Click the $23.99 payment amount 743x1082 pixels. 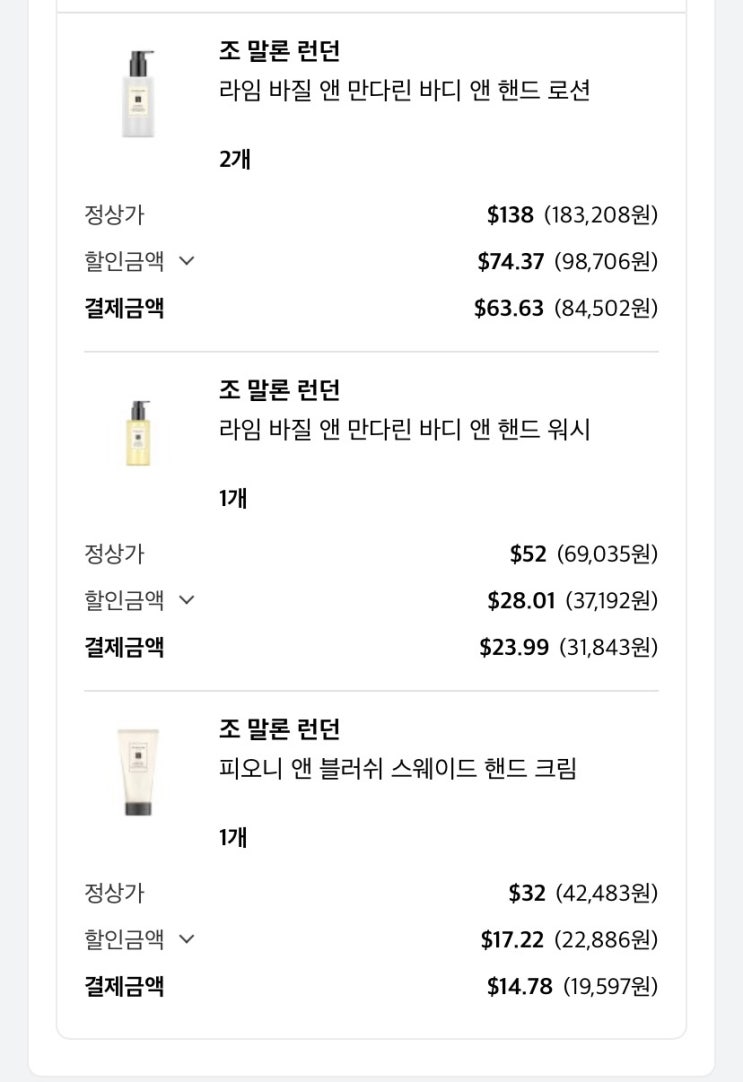tap(514, 647)
